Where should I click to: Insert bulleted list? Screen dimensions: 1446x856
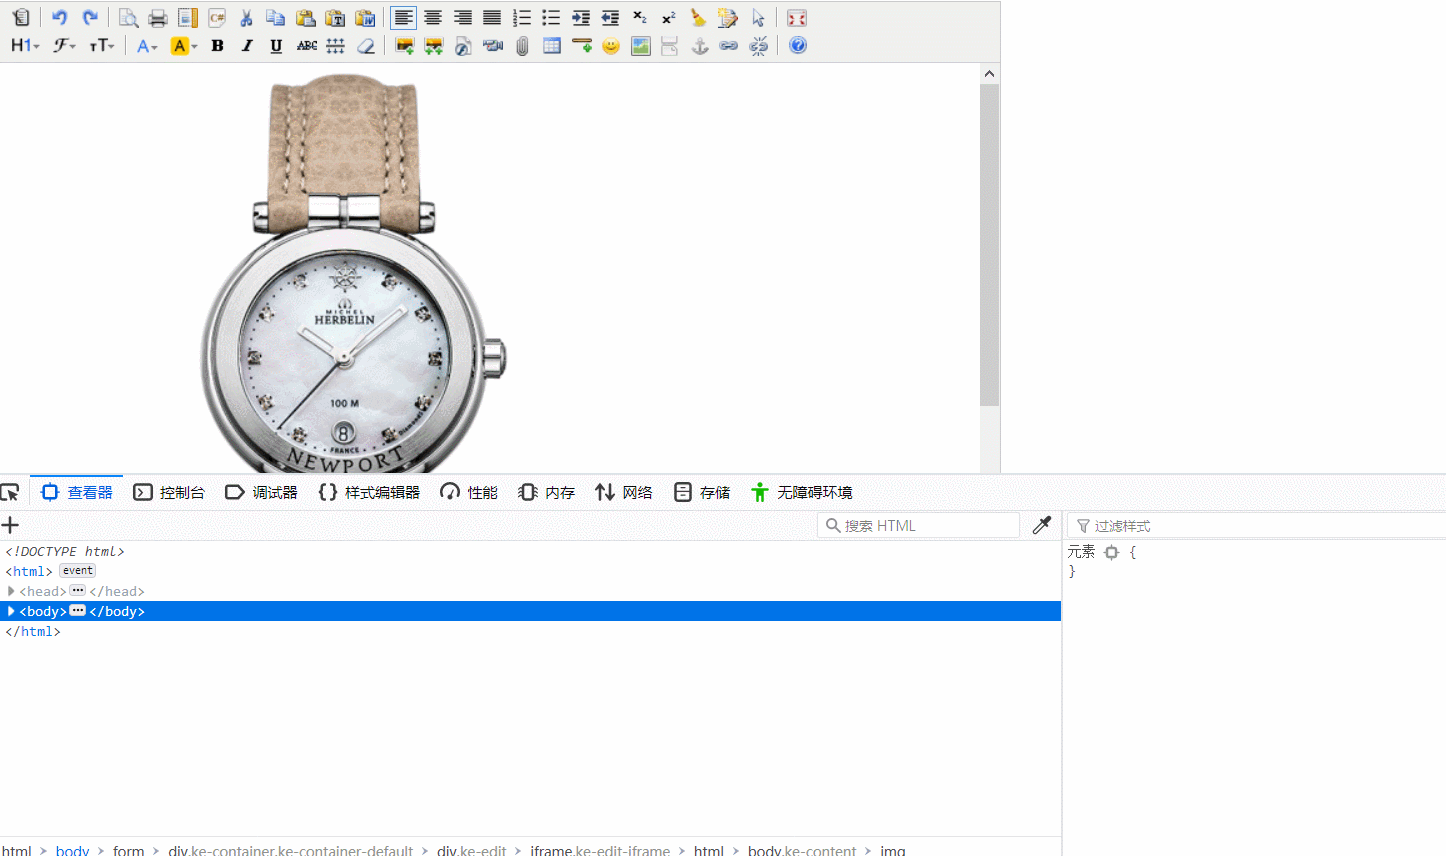(x=551, y=18)
